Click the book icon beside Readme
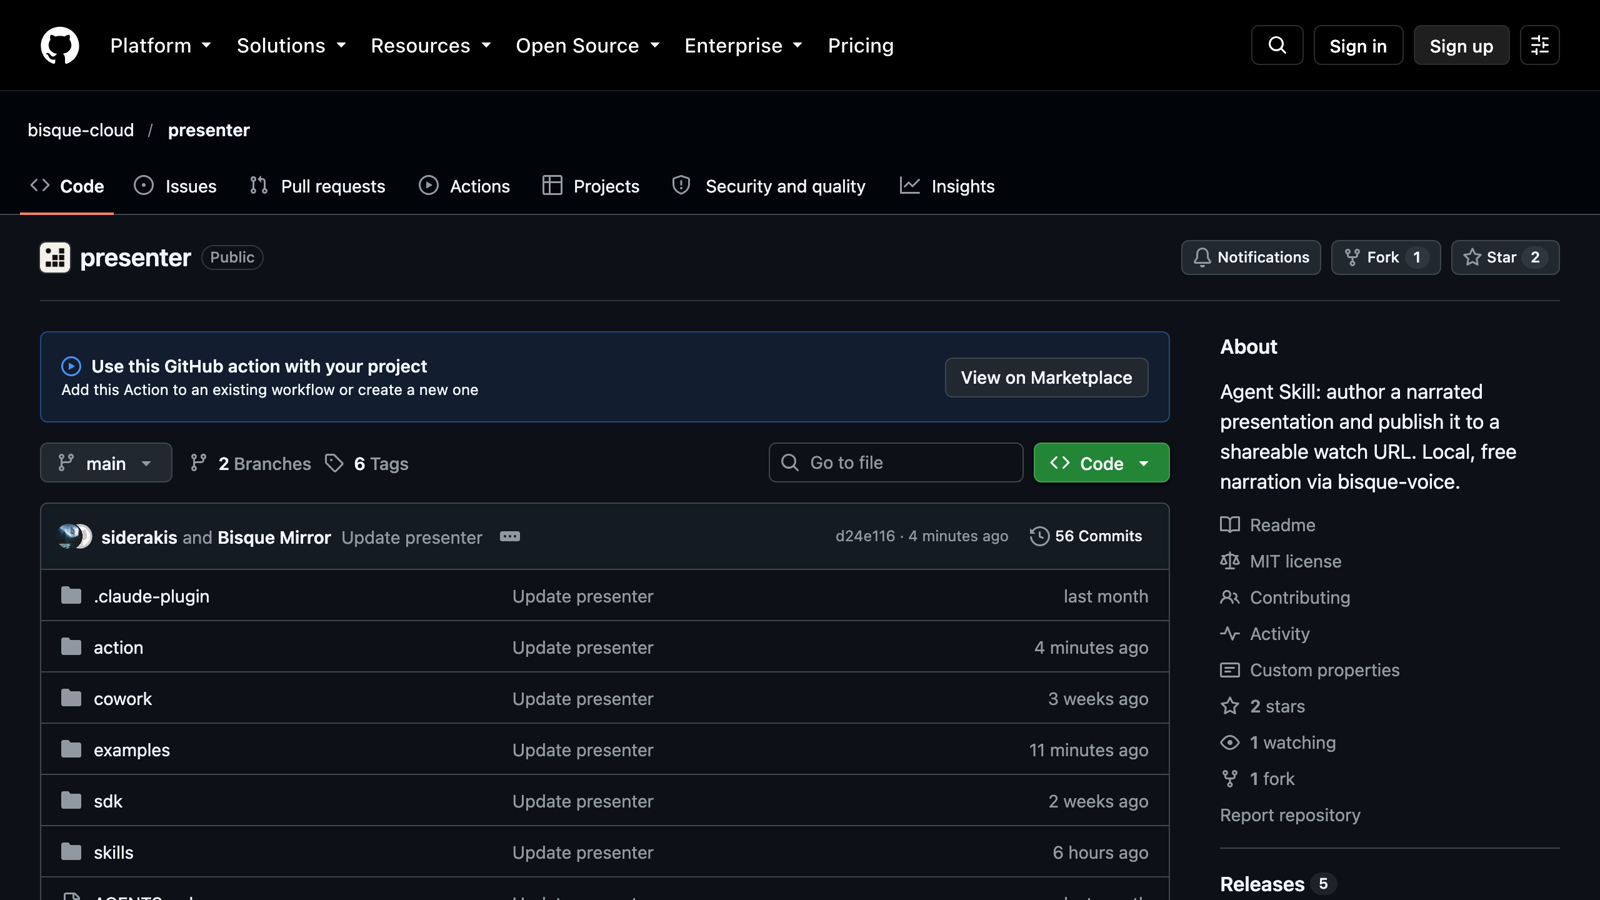The image size is (1600, 900). [1230, 525]
